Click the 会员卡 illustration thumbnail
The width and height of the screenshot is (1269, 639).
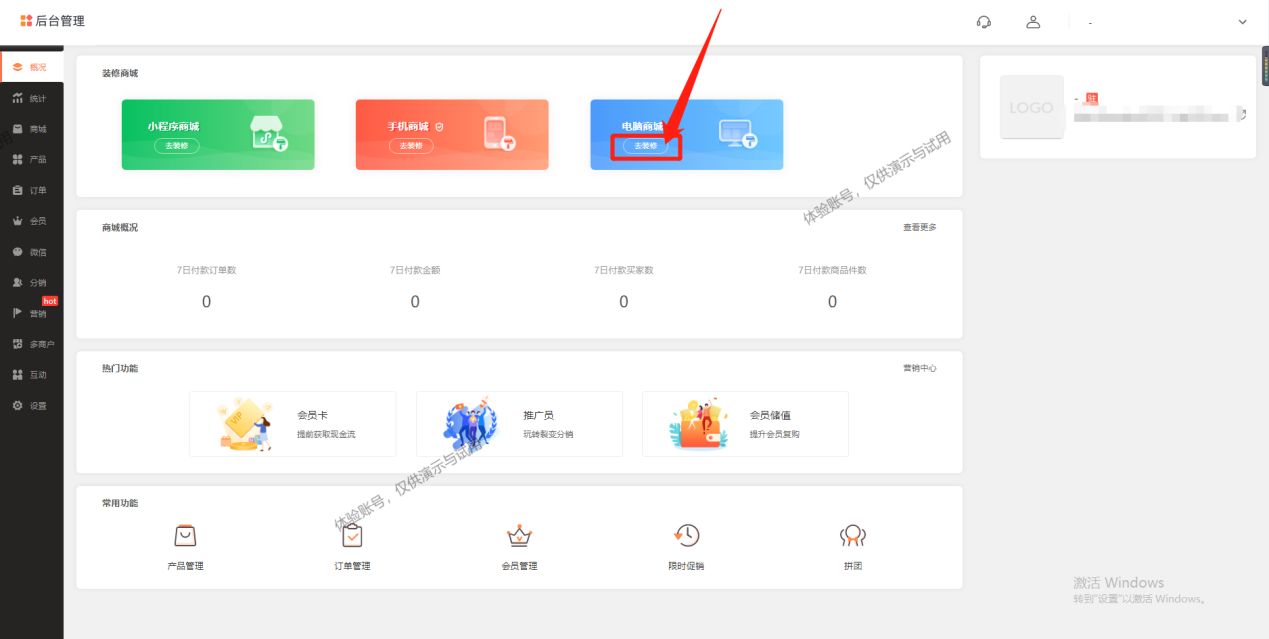tap(245, 424)
